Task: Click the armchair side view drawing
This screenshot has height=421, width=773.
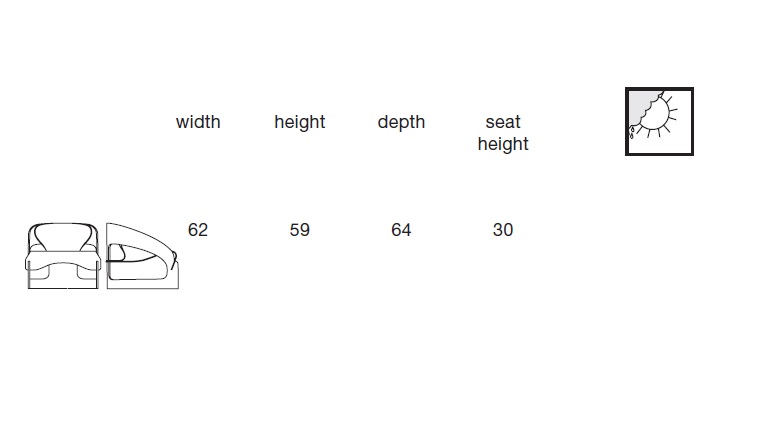Action: (x=142, y=255)
